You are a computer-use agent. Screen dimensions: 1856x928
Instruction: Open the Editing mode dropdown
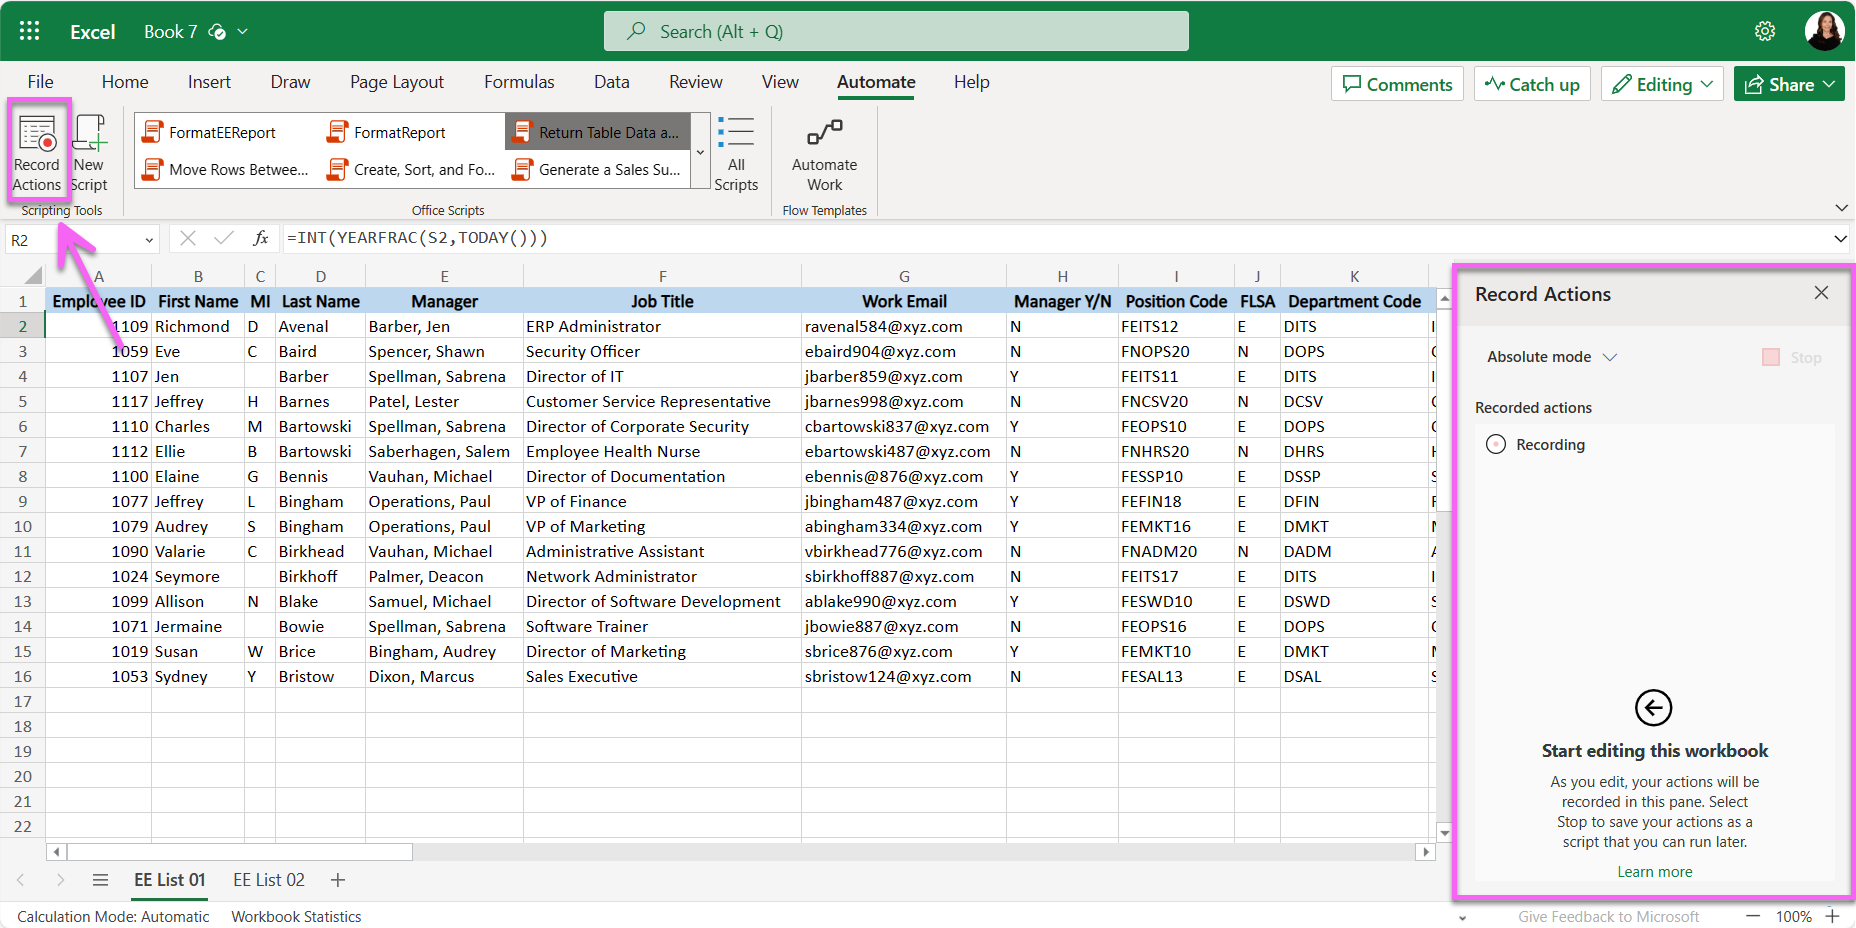pos(1661,83)
